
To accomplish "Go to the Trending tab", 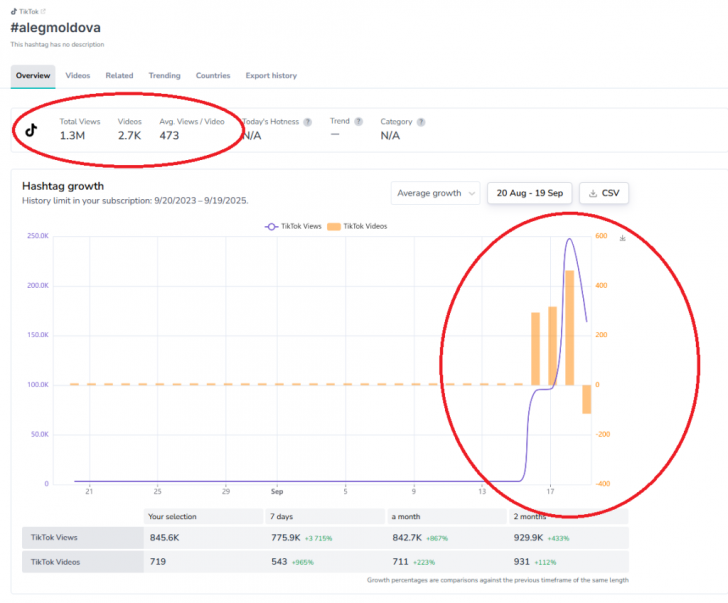I will point(164,76).
